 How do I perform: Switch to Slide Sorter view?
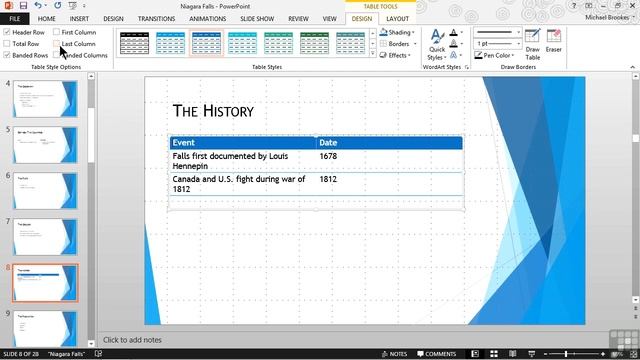click(x=494, y=354)
